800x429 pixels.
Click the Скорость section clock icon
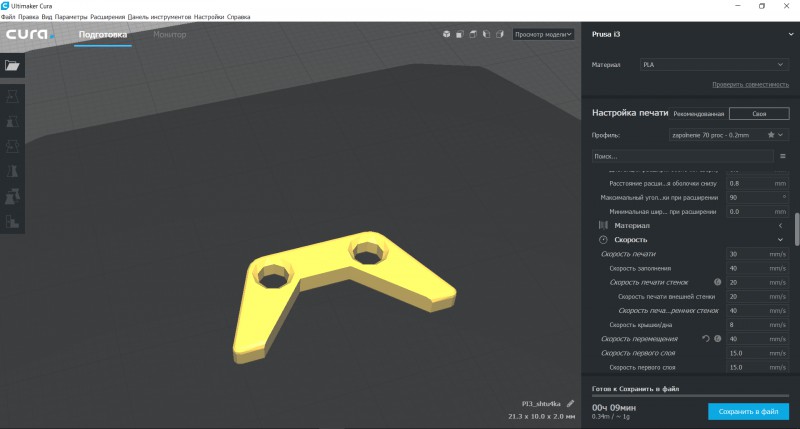[x=603, y=240]
